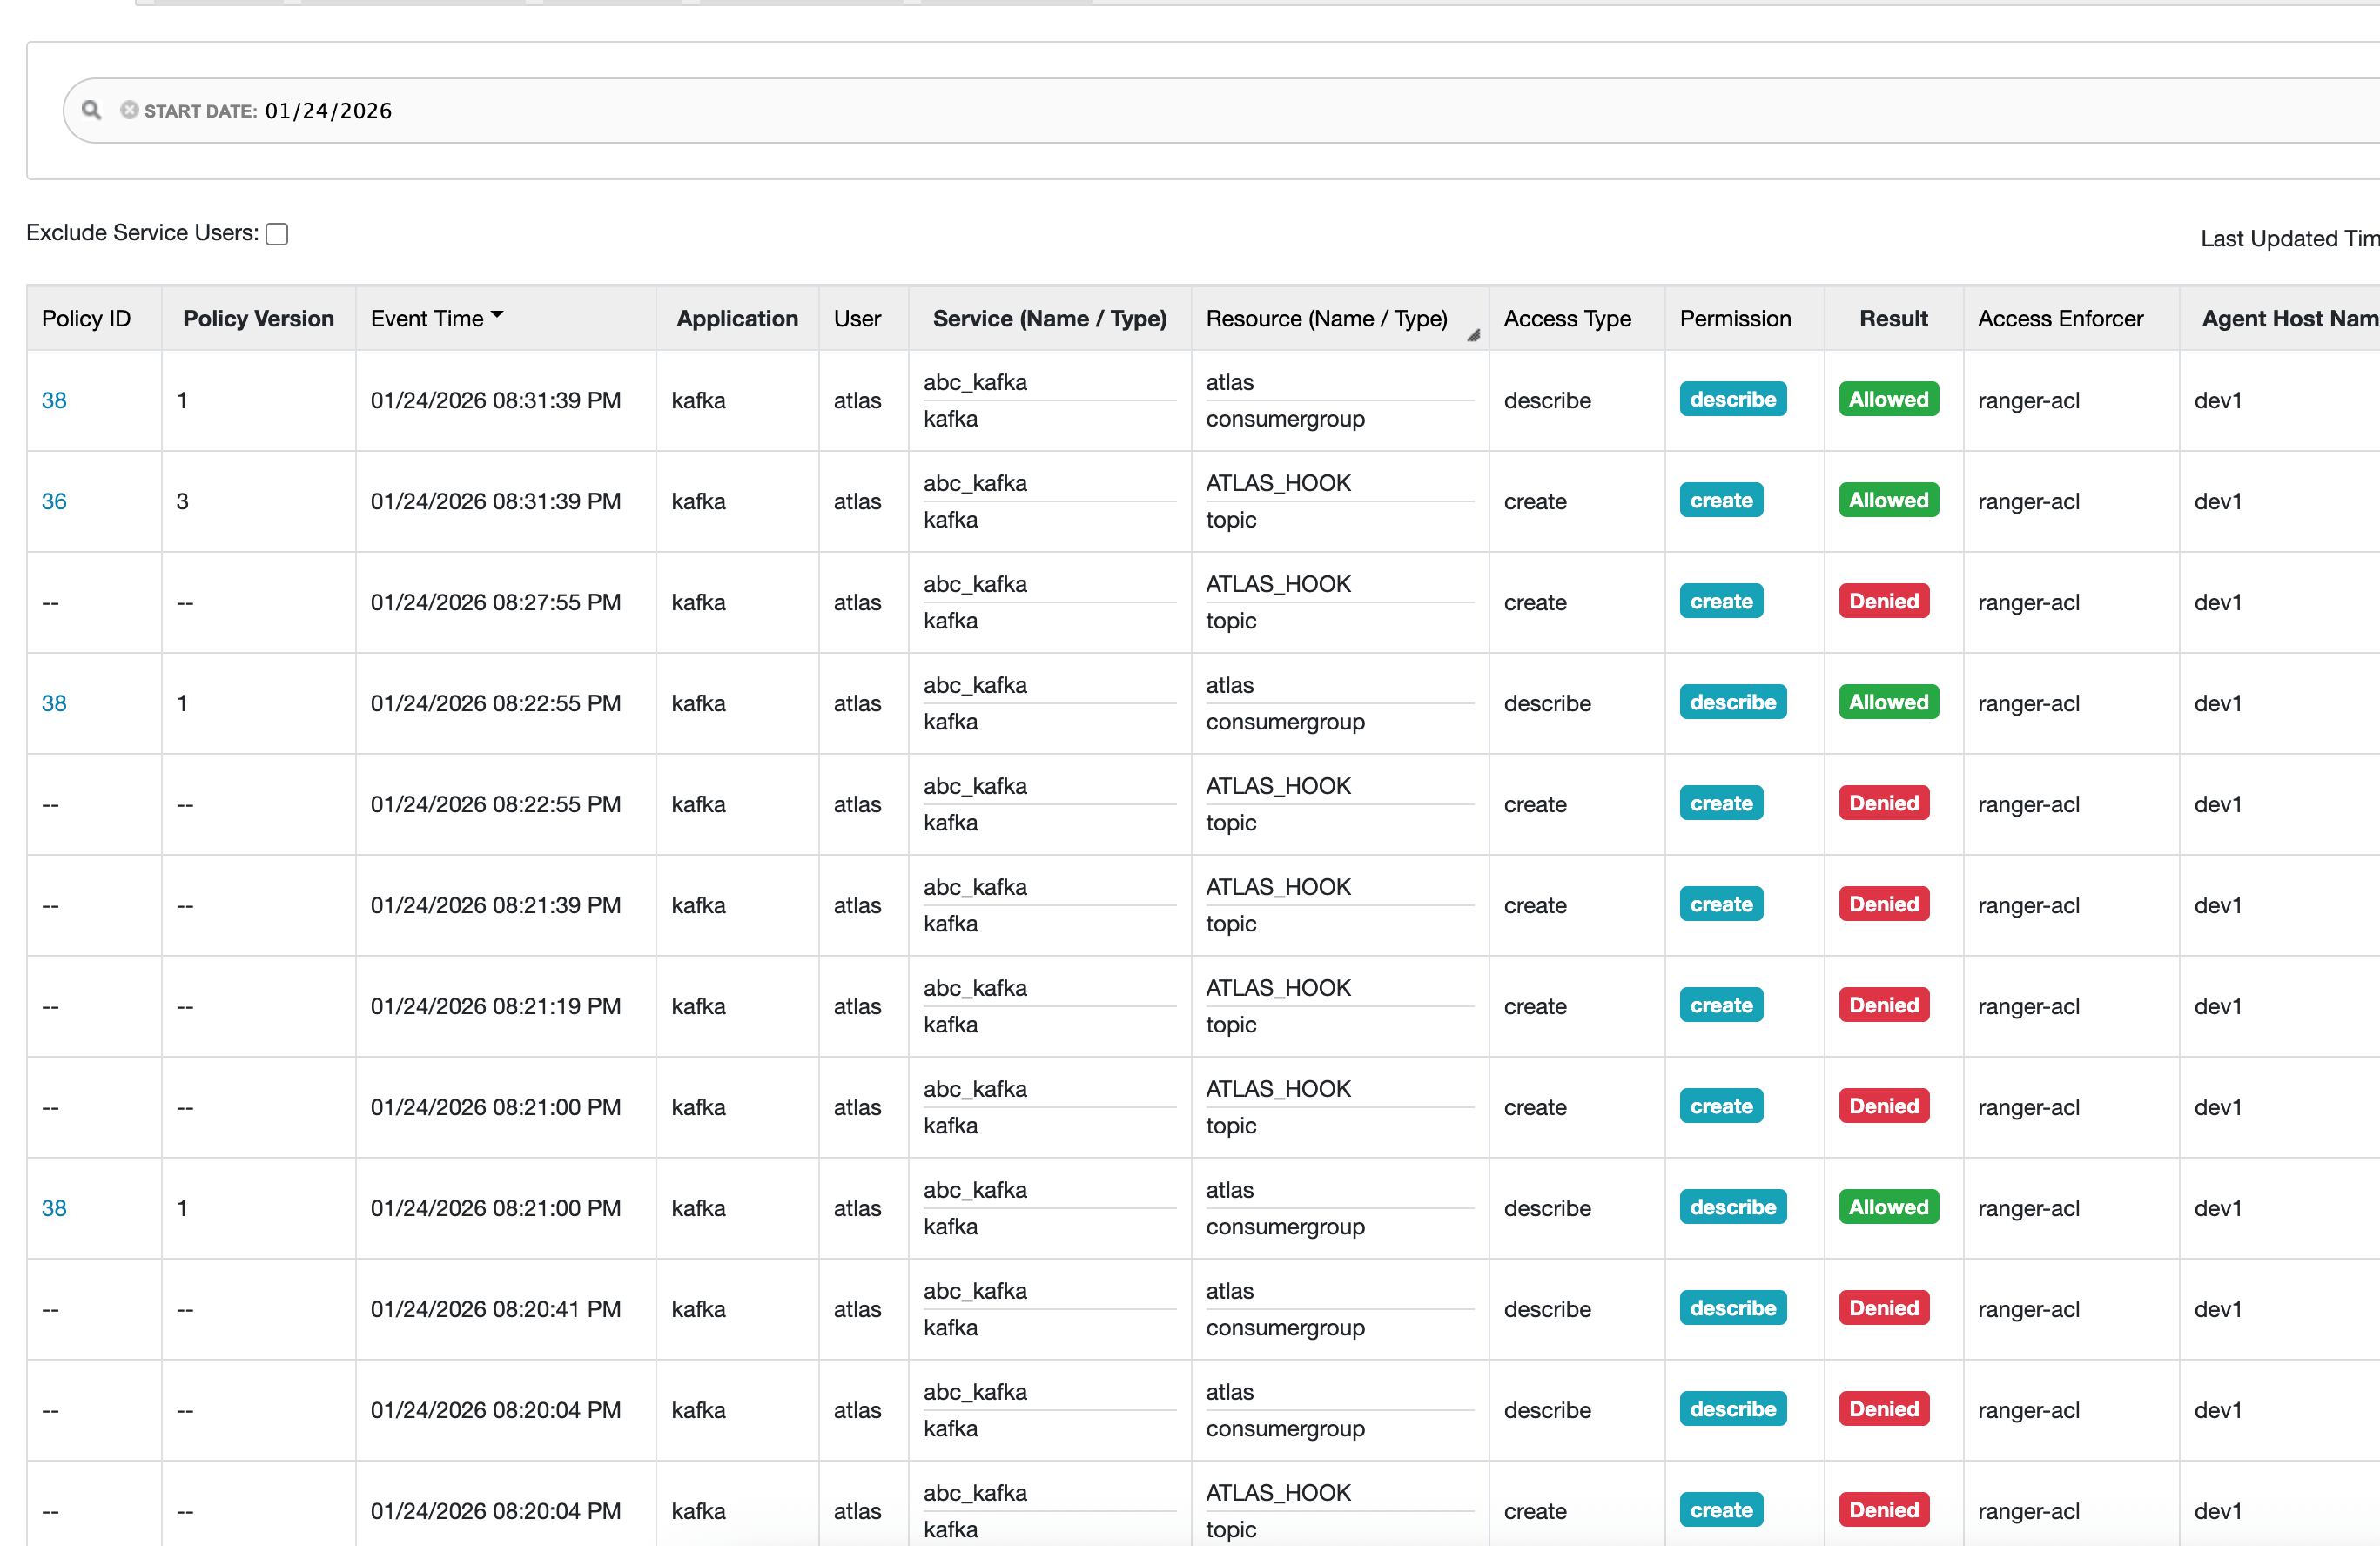Click the Result column header
Viewport: 2380px width, 1546px height.
(1893, 318)
